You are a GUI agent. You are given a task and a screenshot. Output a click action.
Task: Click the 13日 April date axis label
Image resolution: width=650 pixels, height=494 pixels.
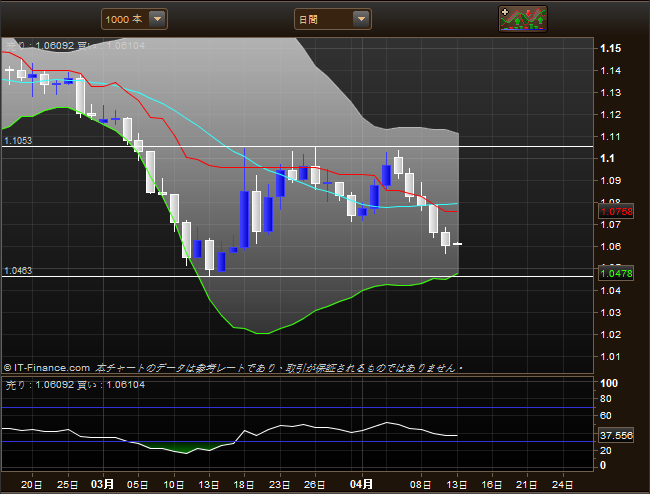point(457,484)
